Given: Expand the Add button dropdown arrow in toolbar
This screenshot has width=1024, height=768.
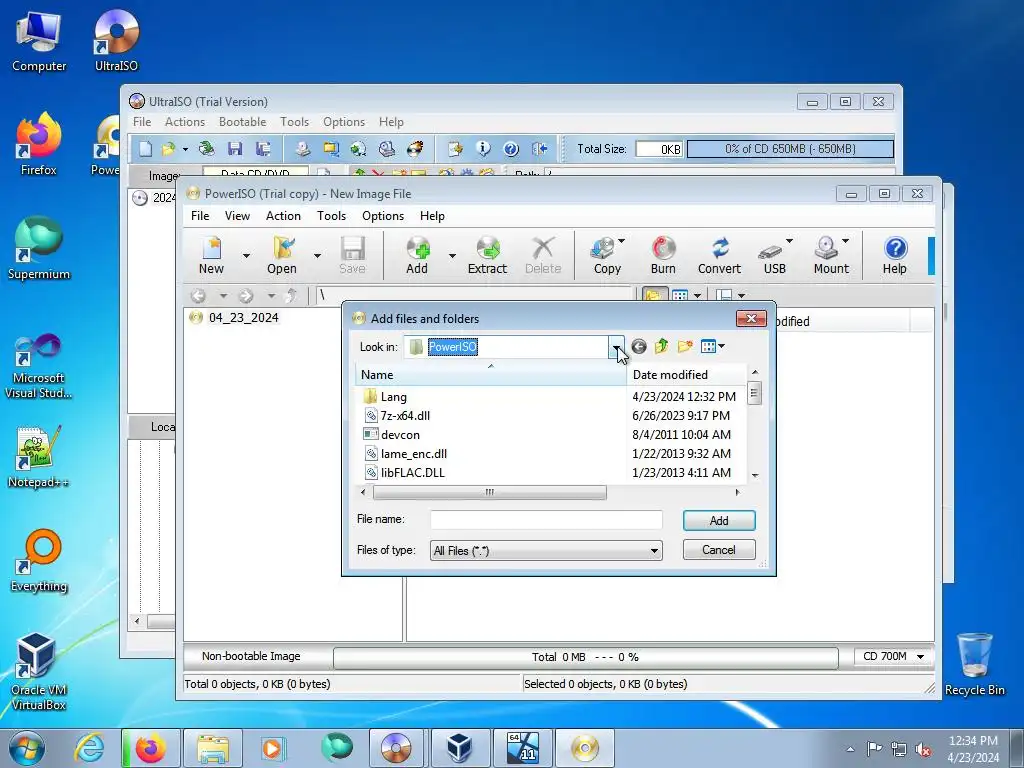Looking at the screenshot, I should click(452, 255).
